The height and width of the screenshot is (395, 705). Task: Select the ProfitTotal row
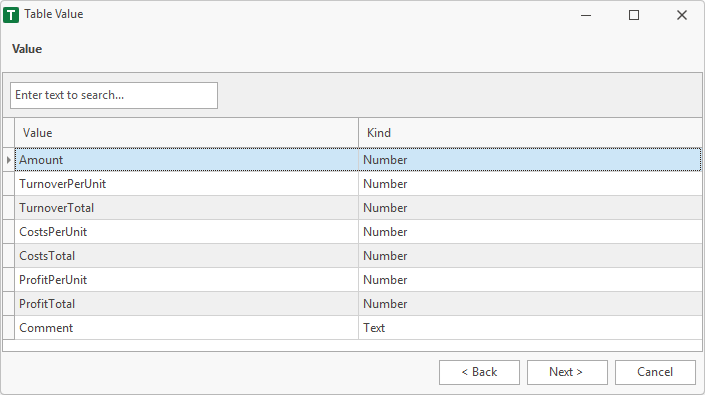[358, 304]
